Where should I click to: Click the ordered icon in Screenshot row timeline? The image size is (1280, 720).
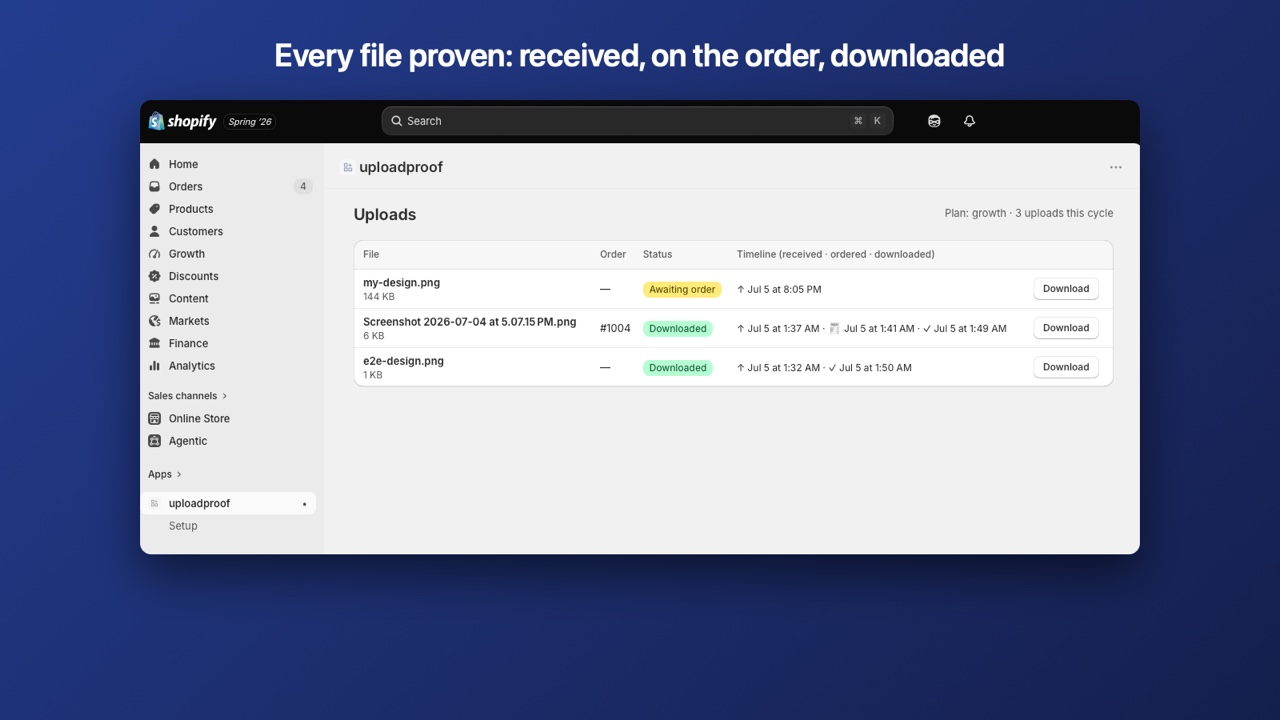(x=834, y=328)
